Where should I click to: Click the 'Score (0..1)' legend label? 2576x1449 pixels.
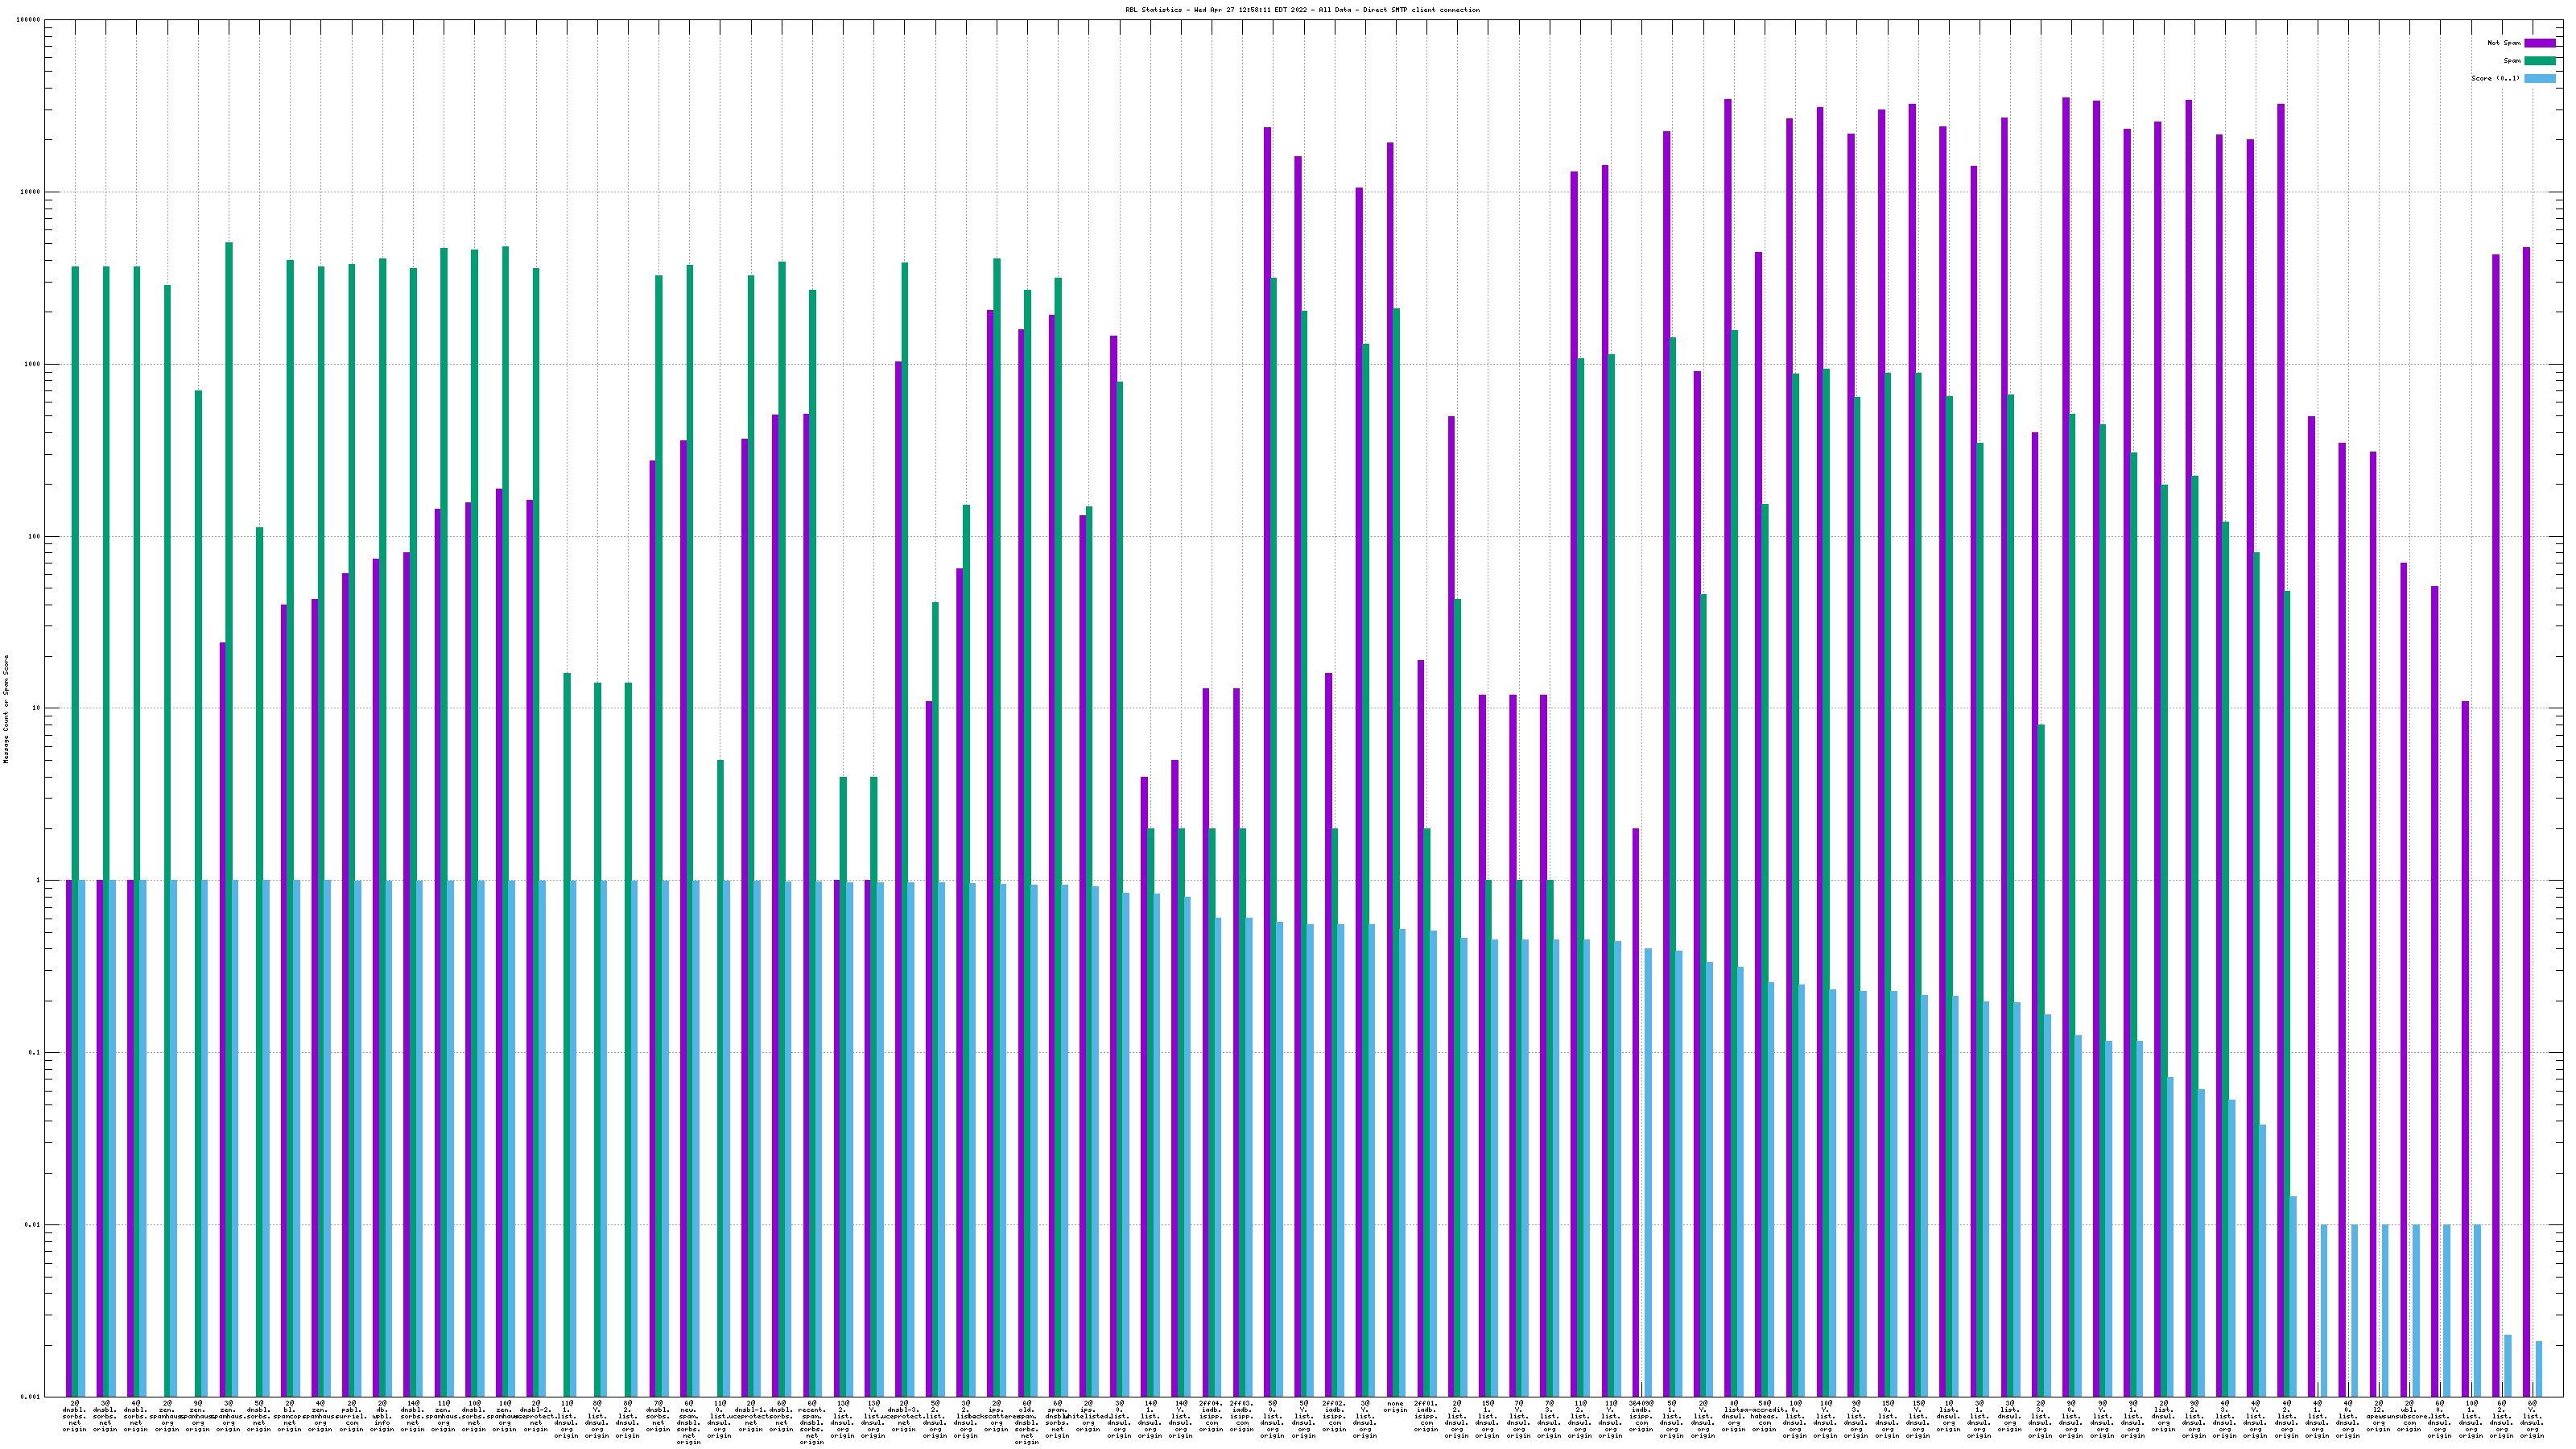(x=2495, y=78)
